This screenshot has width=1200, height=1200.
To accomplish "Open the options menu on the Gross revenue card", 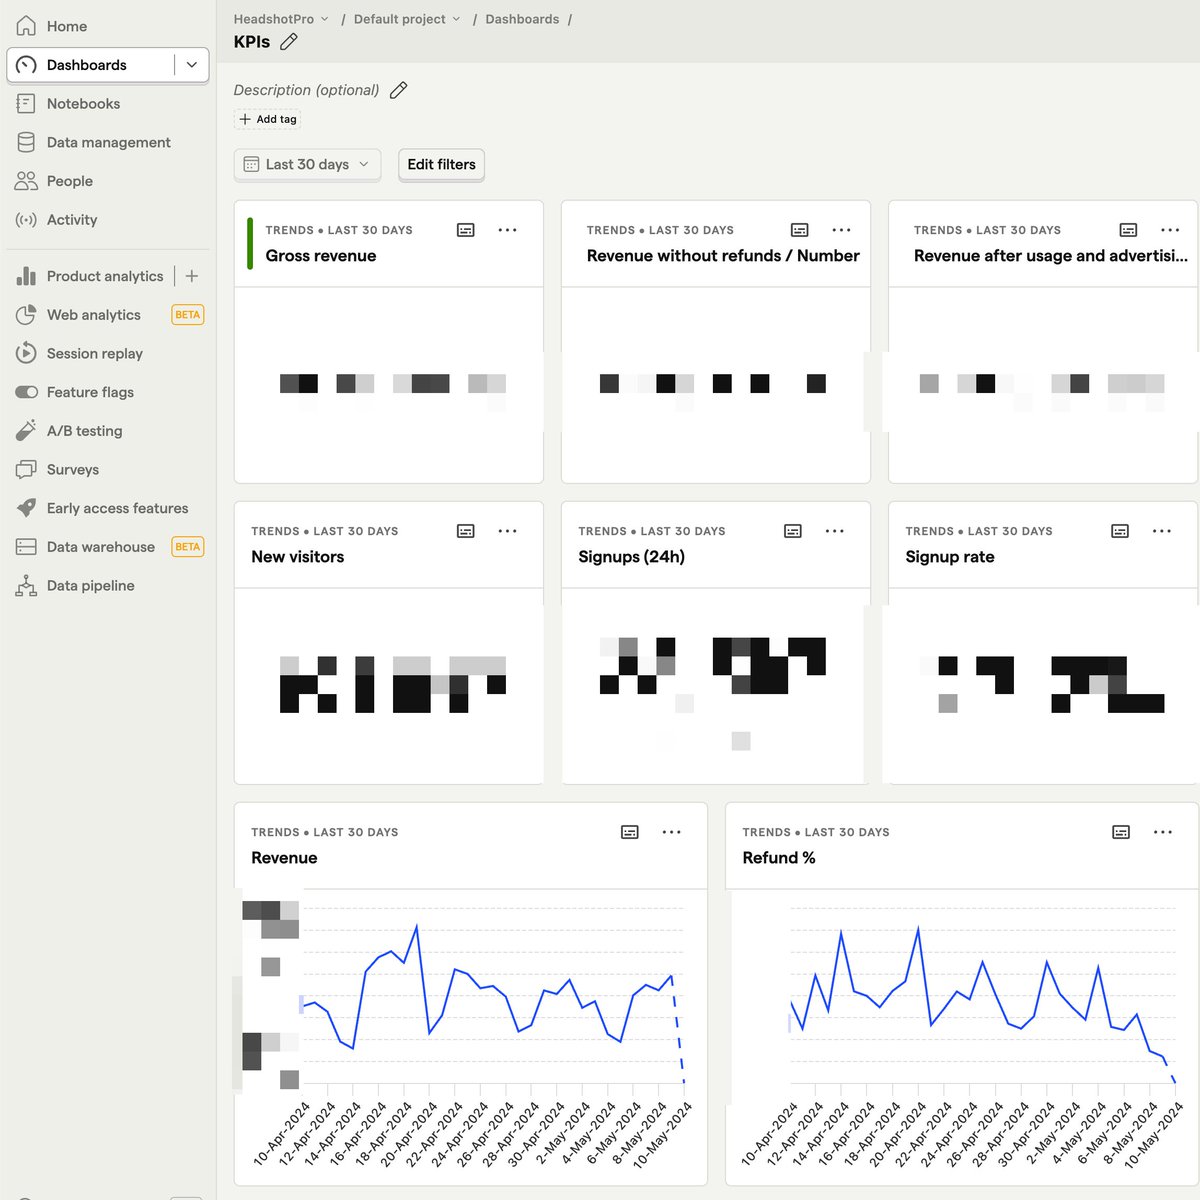I will pos(507,229).
